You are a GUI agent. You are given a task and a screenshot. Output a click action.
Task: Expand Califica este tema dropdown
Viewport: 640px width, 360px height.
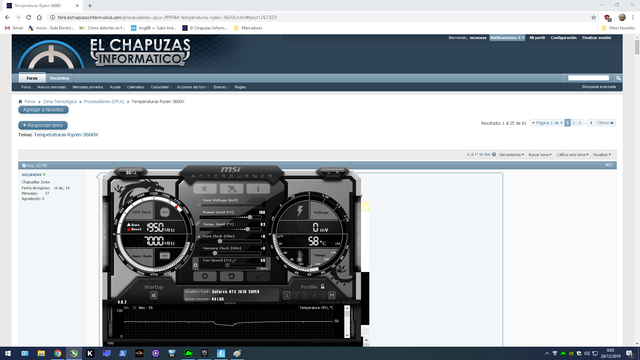(x=572, y=155)
